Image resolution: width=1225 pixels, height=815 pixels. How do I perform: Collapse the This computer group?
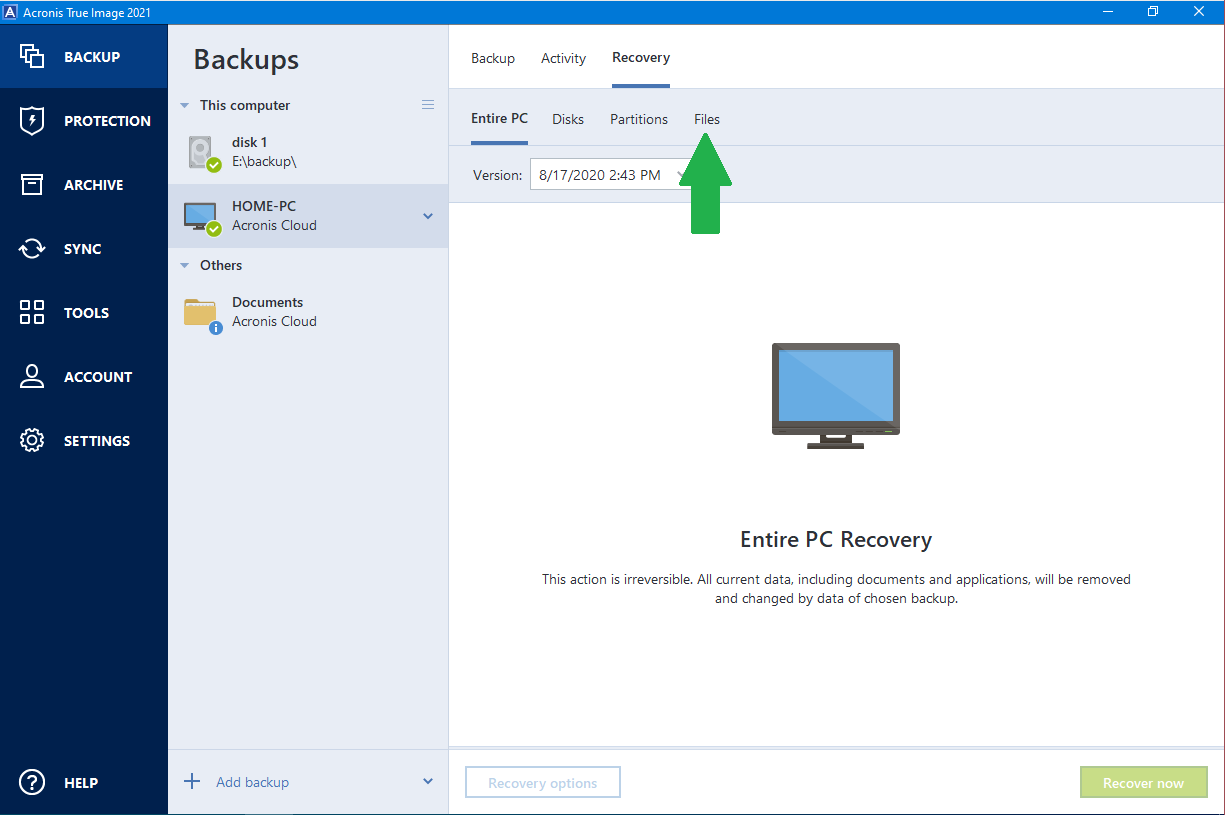[185, 105]
